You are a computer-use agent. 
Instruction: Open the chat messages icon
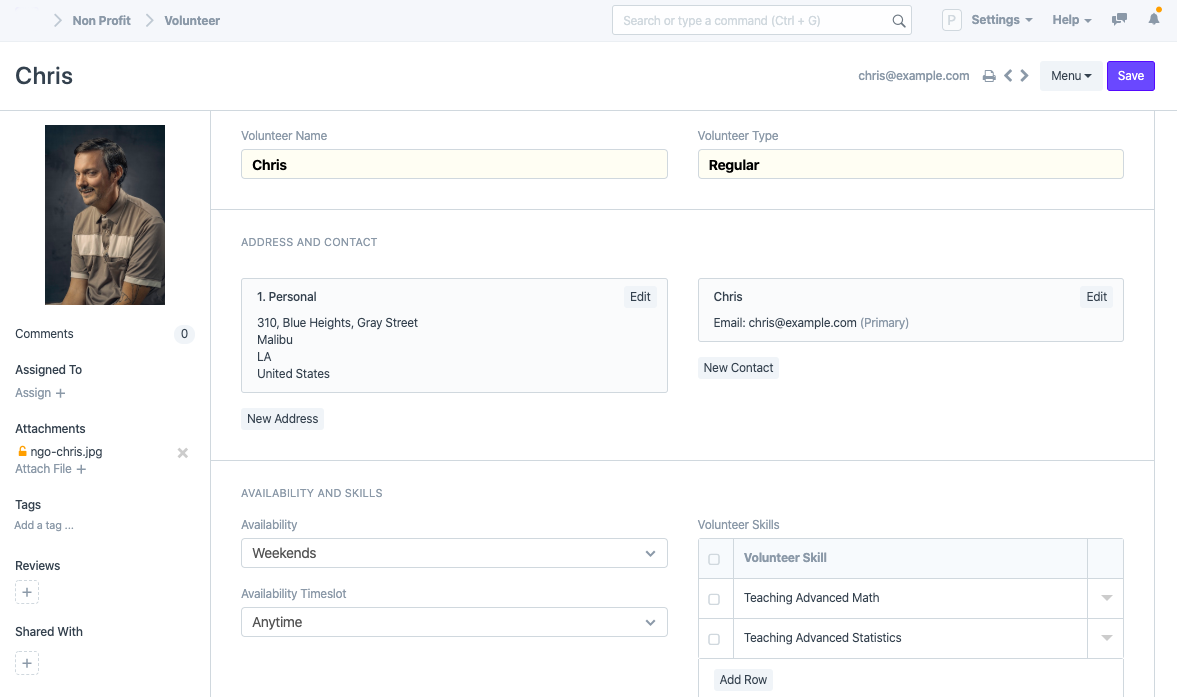pyautogui.click(x=1120, y=20)
